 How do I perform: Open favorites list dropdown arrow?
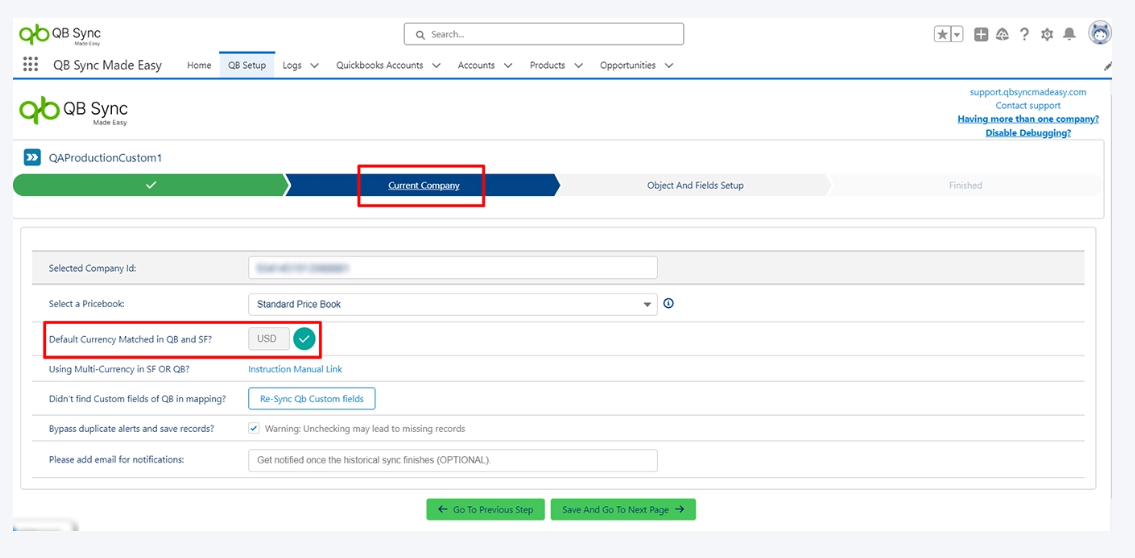957,34
